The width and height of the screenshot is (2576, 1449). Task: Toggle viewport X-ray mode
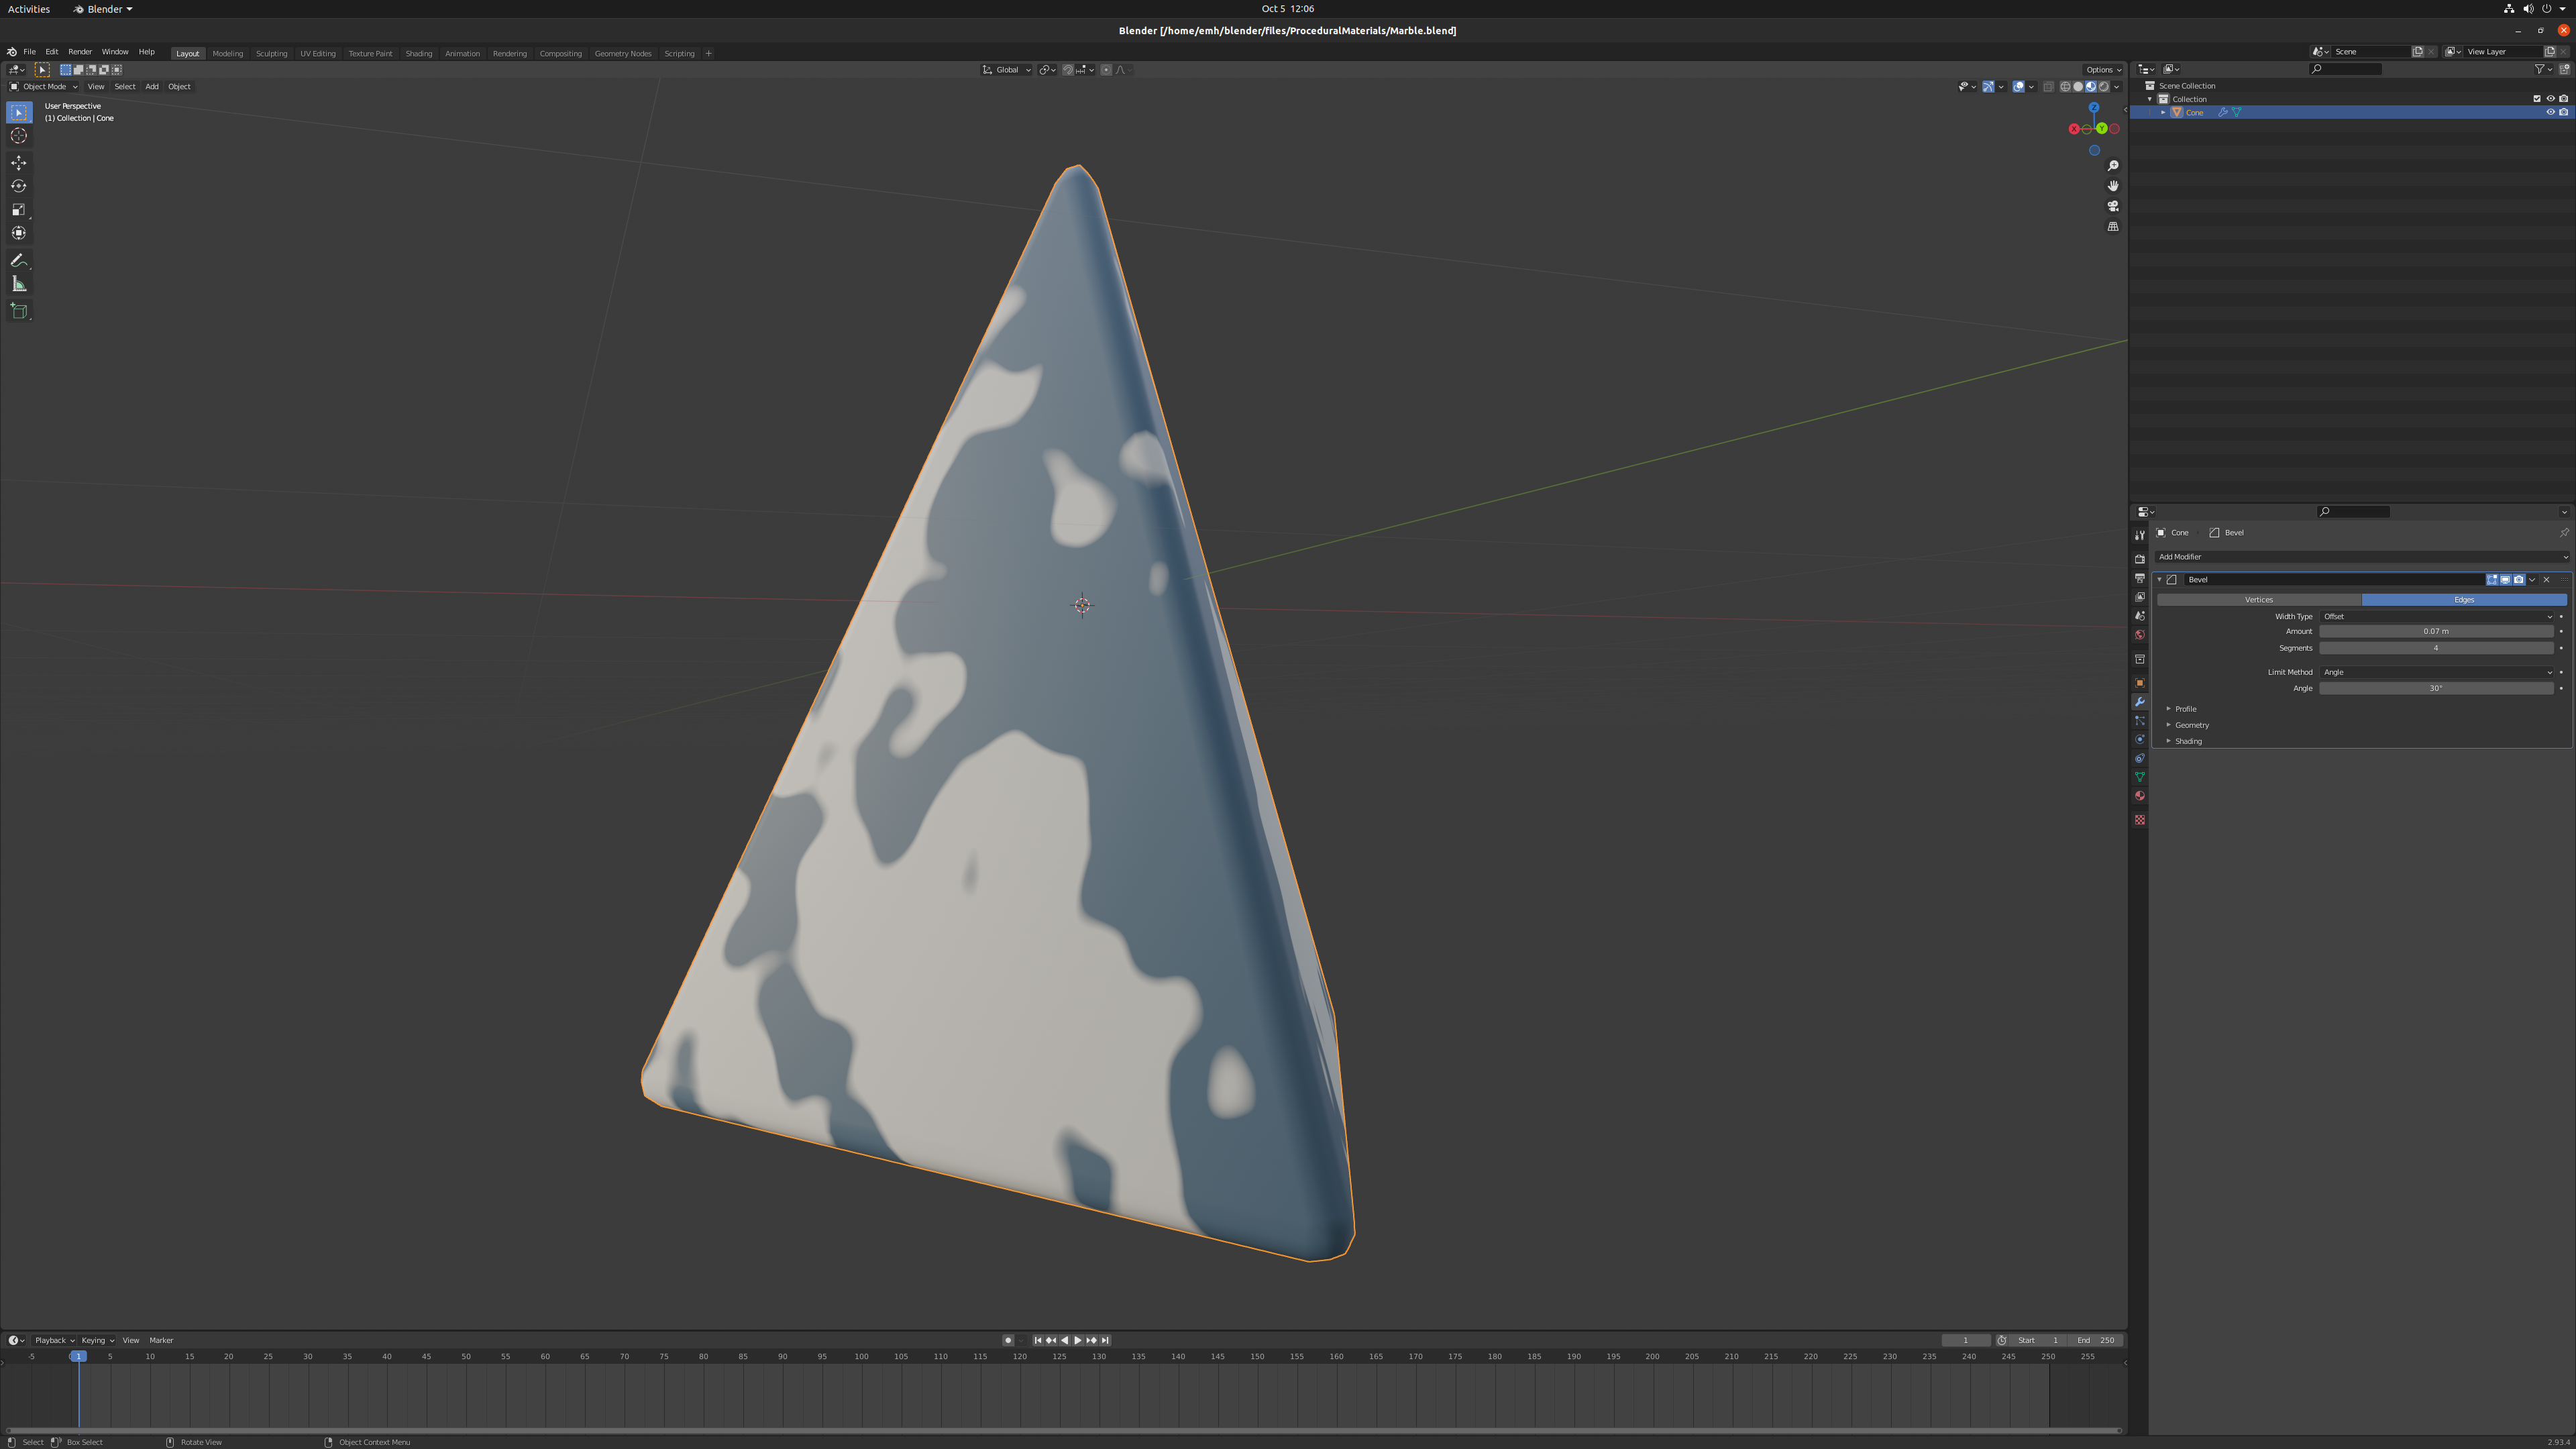[2048, 87]
